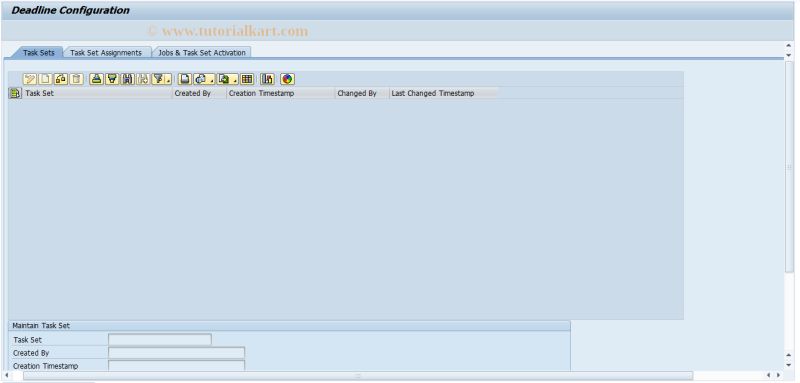Click the horizontal scrollbar left arrow

point(7,375)
